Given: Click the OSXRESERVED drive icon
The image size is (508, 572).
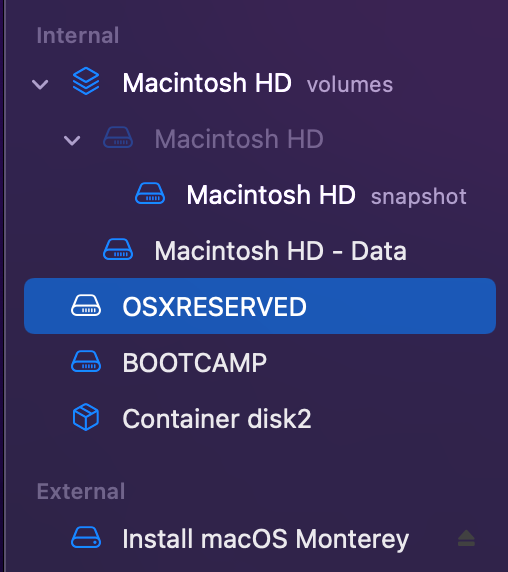Looking at the screenshot, I should (x=86, y=305).
